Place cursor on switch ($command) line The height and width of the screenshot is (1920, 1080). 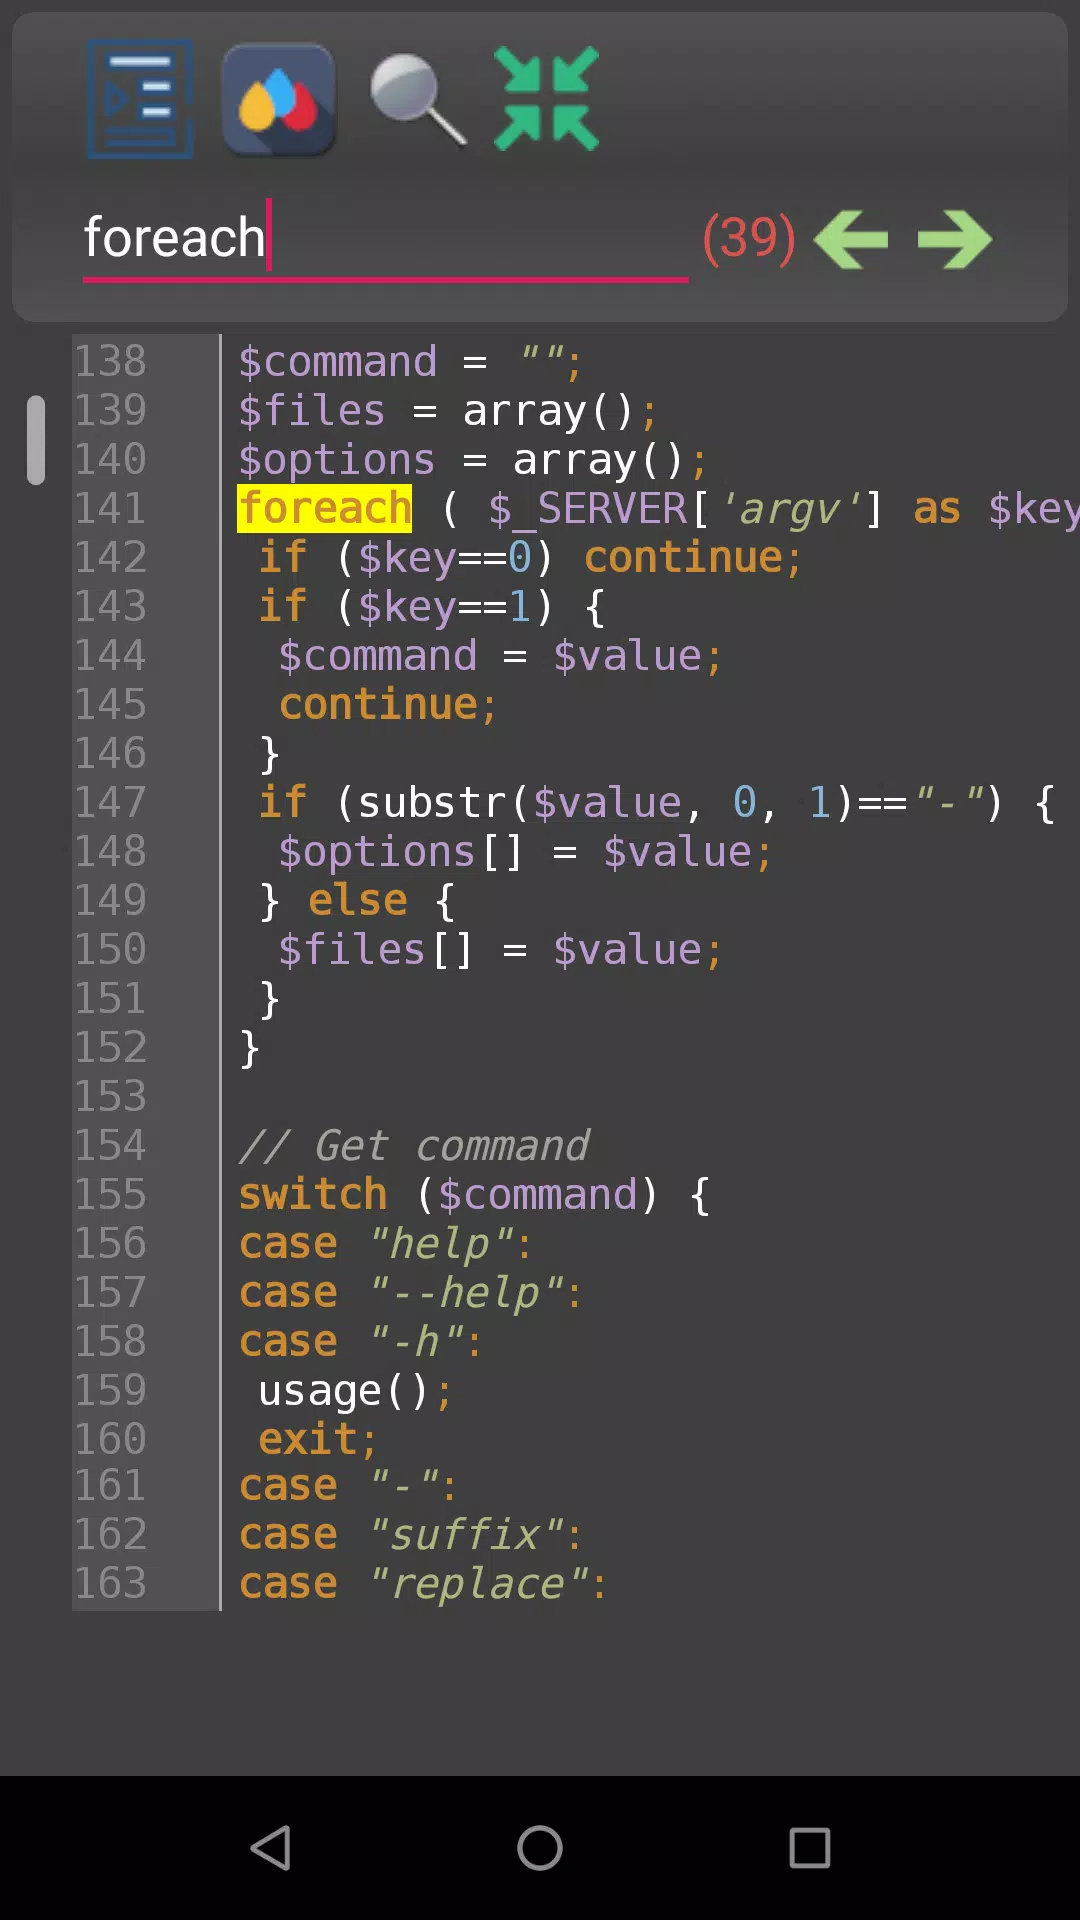(x=474, y=1194)
